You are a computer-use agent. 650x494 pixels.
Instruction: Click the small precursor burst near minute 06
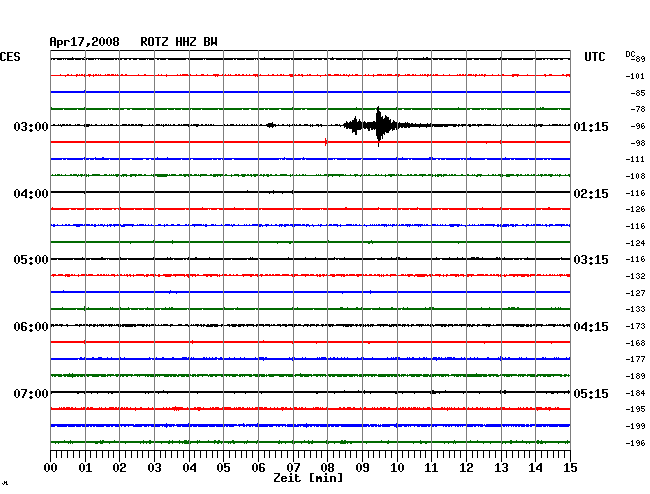pyautogui.click(x=271, y=125)
